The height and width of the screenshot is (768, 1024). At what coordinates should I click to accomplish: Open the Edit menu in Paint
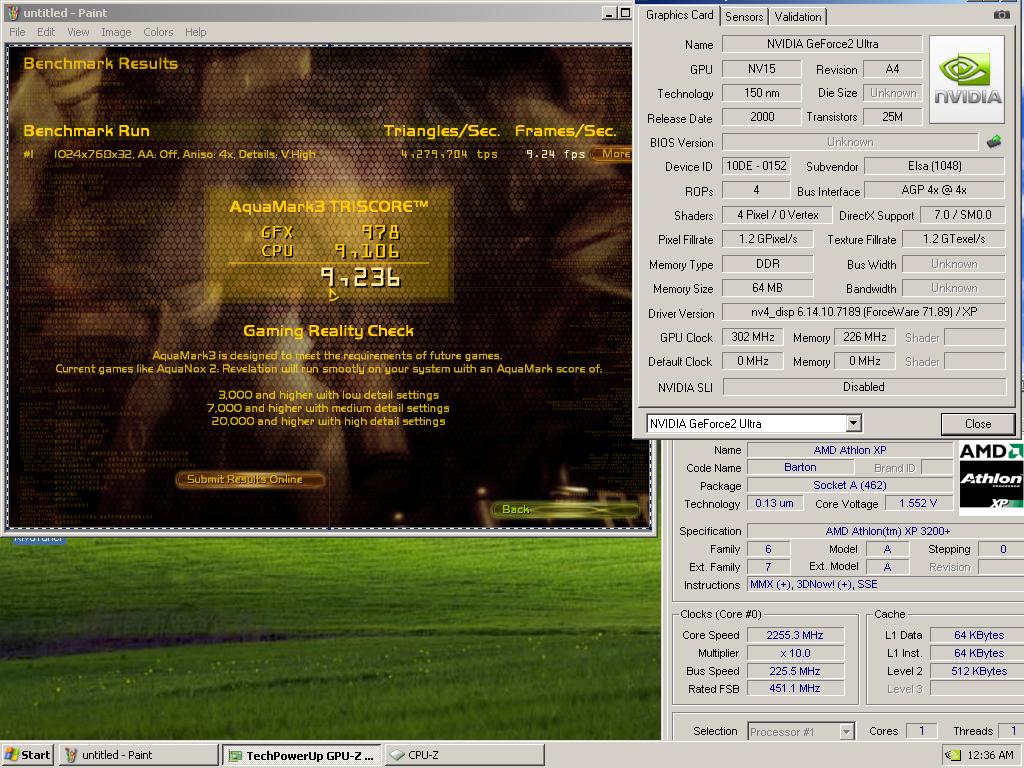tap(46, 32)
